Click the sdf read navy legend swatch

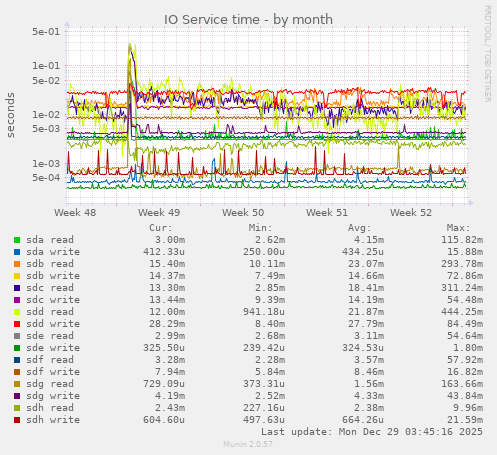click(x=17, y=360)
